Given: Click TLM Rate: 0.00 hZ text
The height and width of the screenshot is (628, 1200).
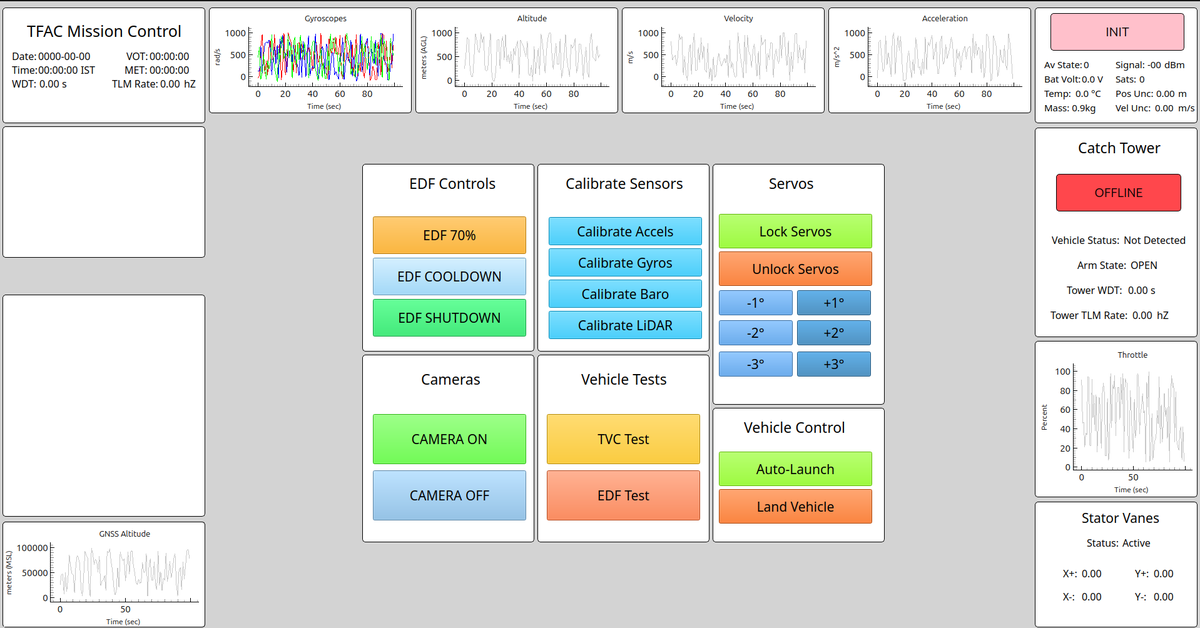Looking at the screenshot, I should 153,84.
